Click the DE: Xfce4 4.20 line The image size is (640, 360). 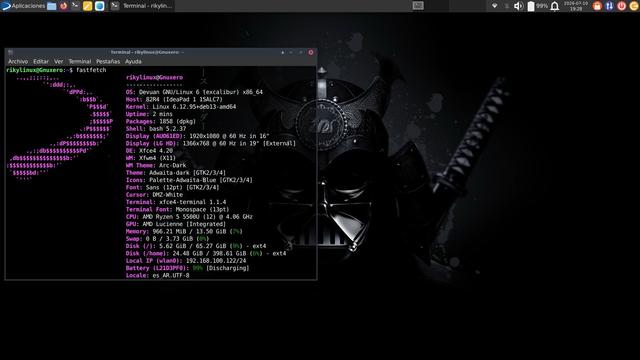click(149, 151)
